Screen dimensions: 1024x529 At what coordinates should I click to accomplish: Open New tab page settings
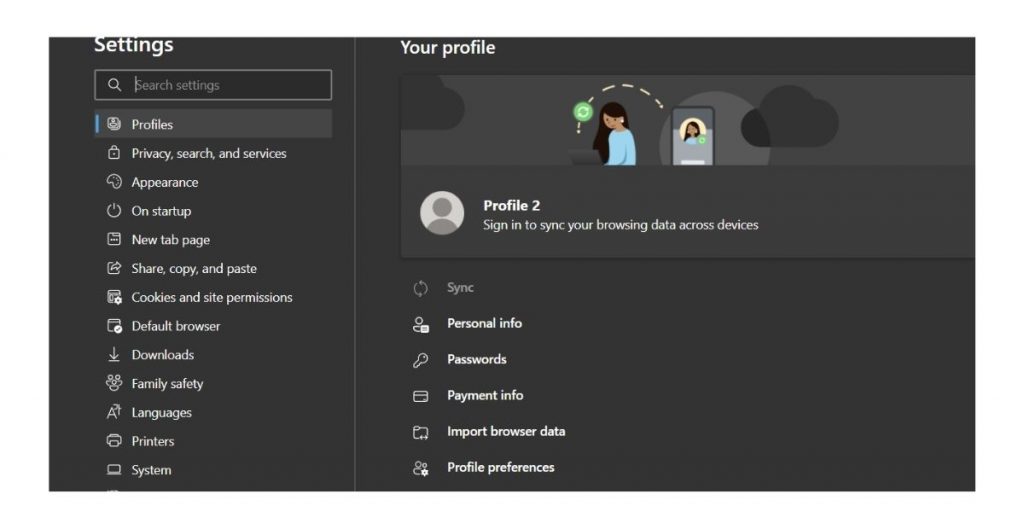170,240
